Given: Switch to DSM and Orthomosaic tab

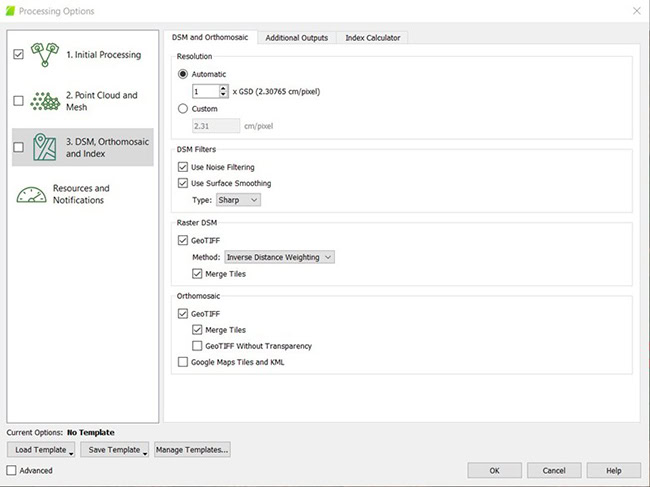Looking at the screenshot, I should tap(210, 37).
